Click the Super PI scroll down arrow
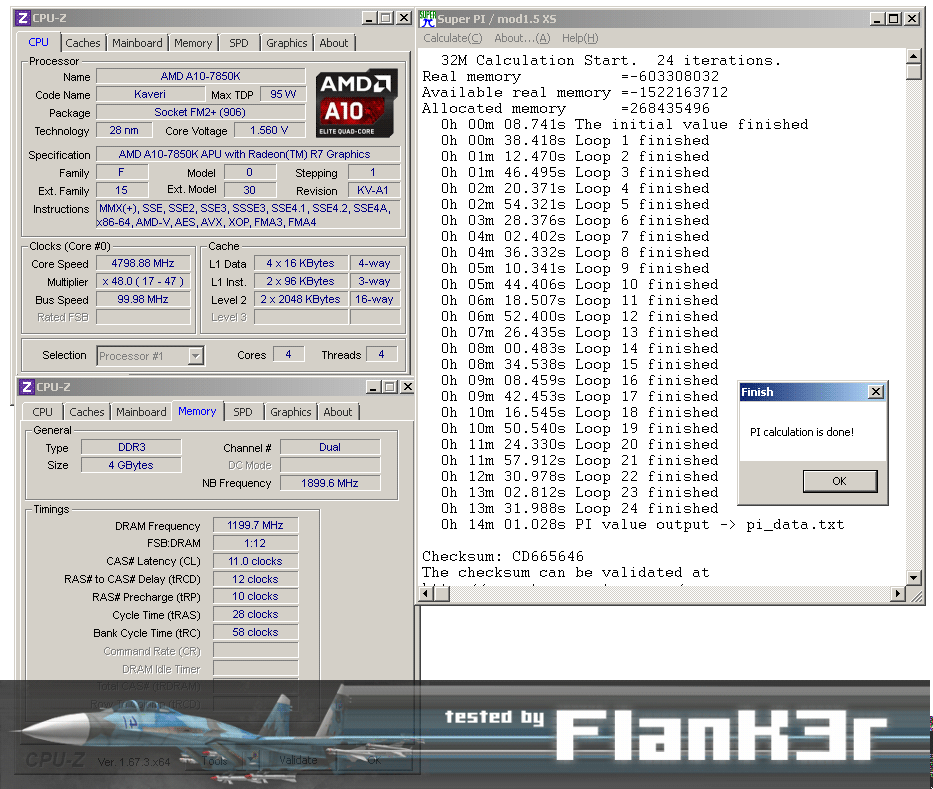The width and height of the screenshot is (933, 789). [913, 577]
